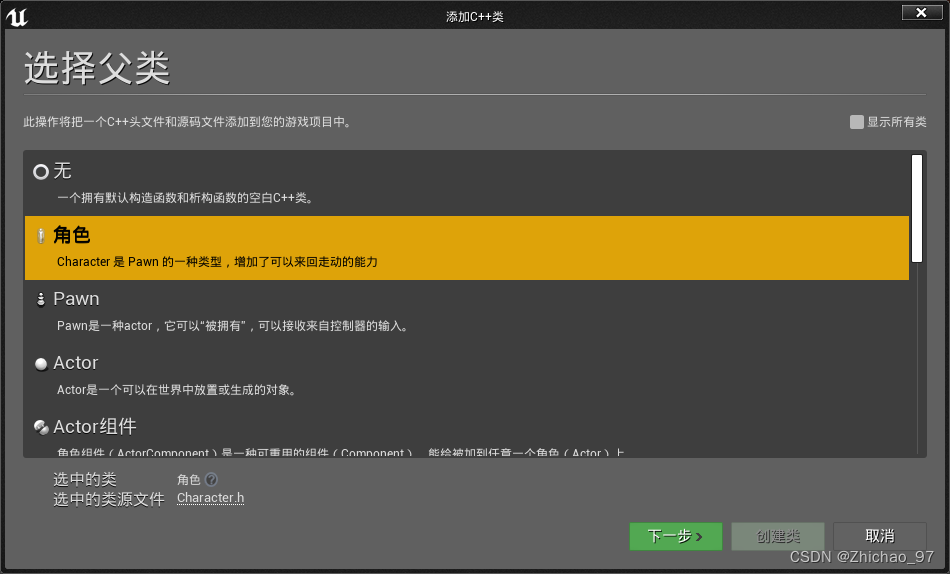Click the 空白C++类 description under 无
This screenshot has width=950, height=574.
(x=185, y=198)
